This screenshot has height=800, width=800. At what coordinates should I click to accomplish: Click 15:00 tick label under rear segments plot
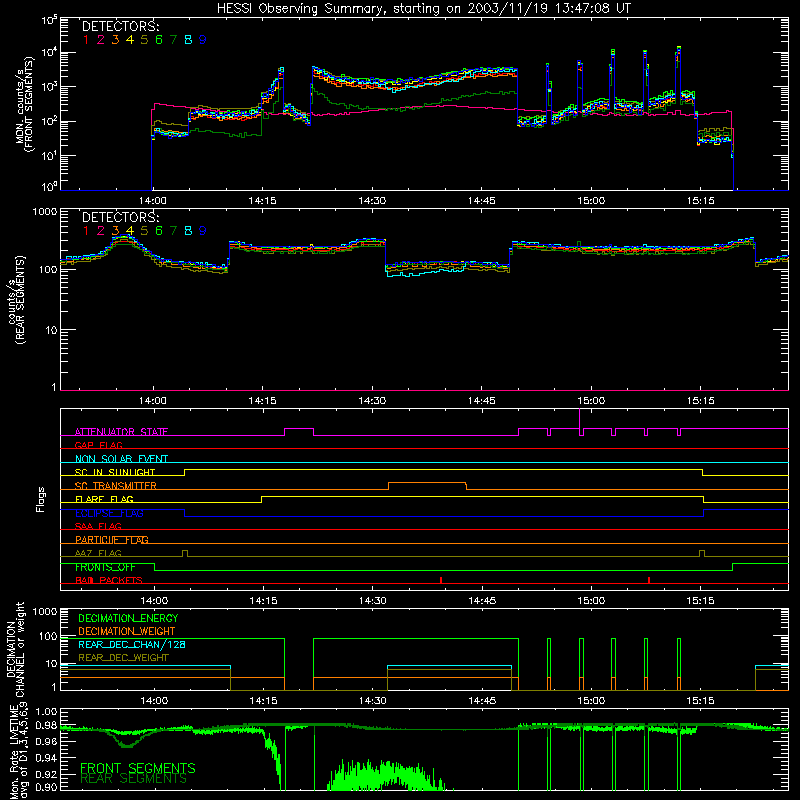[x=591, y=401]
